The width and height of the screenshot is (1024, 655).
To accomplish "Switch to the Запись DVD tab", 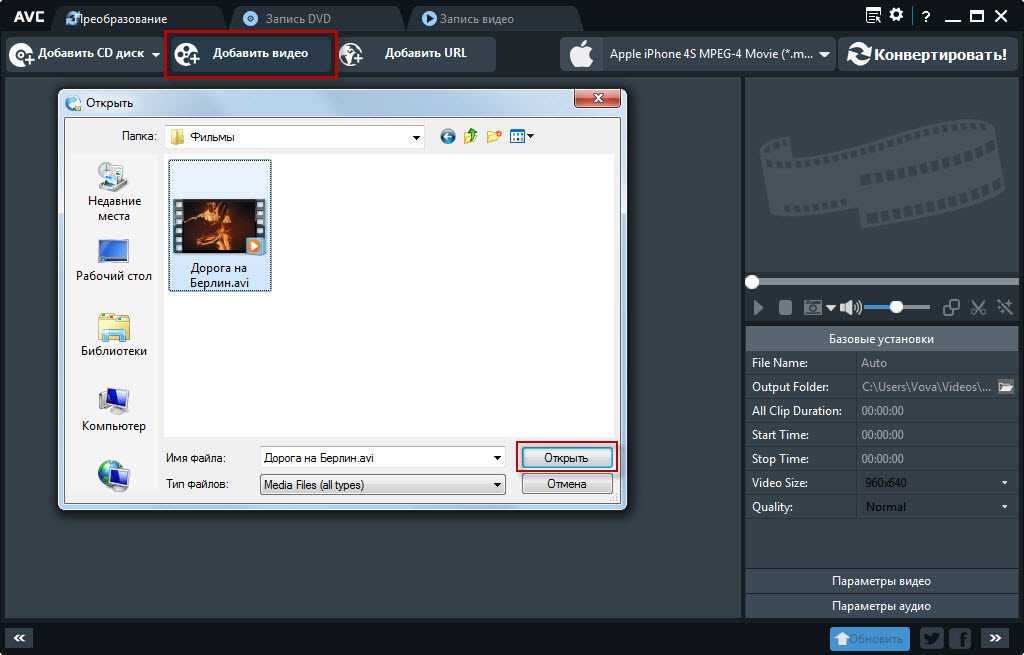I will [298, 19].
